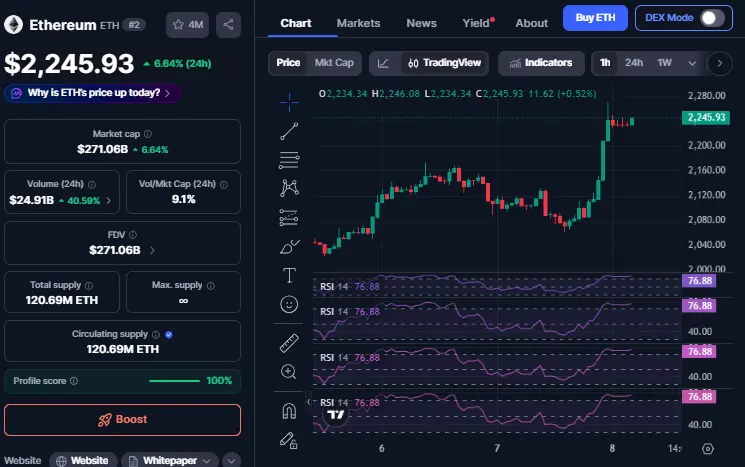Open chart settings gear icon
Image resolution: width=745 pixels, height=467 pixels.
708,448
